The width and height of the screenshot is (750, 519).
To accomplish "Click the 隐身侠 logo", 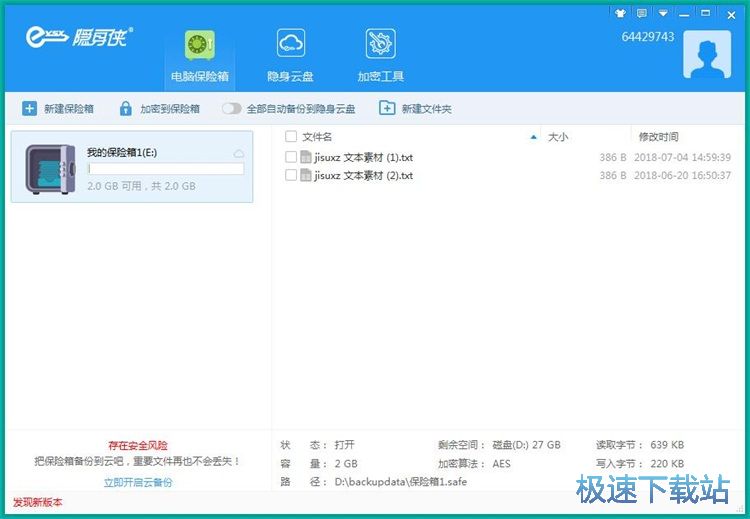I will tap(79, 37).
